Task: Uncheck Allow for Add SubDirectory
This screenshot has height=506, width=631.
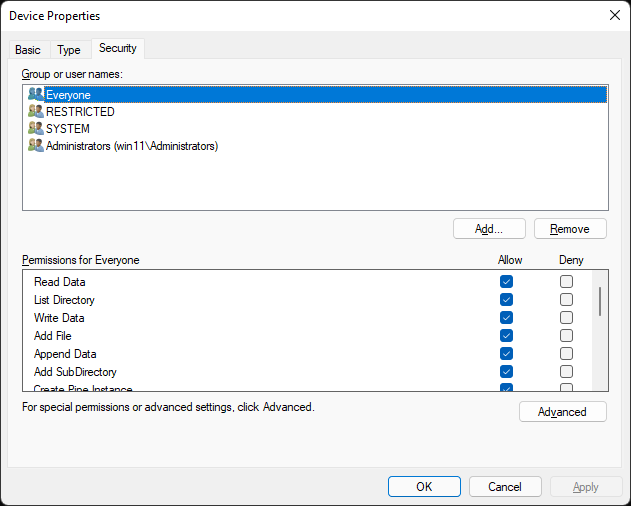Action: [506, 372]
